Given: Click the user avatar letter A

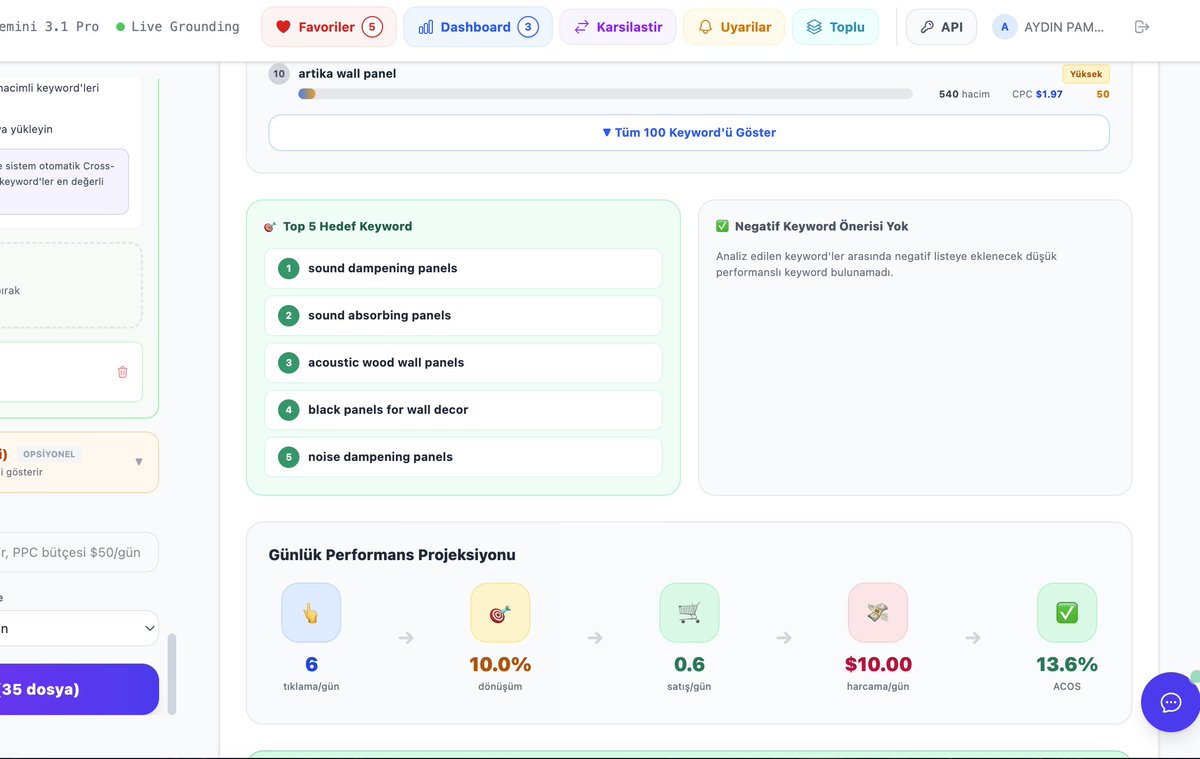Looking at the screenshot, I should (x=1004, y=27).
